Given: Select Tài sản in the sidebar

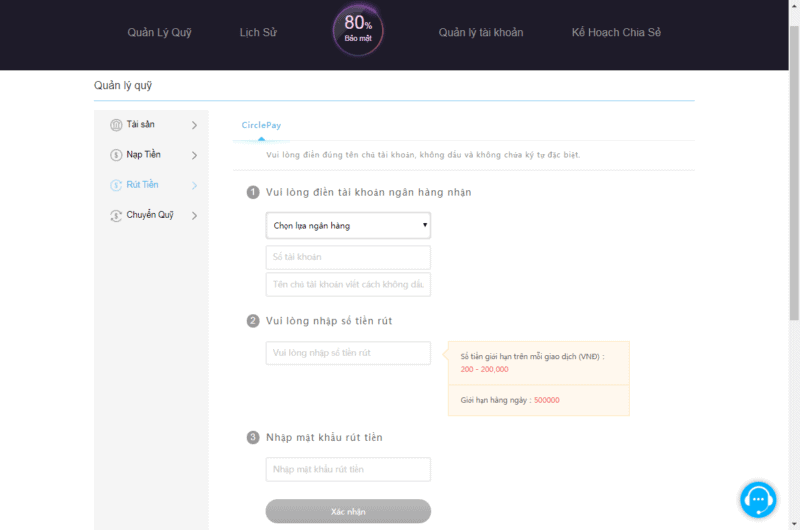Looking at the screenshot, I should [140, 124].
